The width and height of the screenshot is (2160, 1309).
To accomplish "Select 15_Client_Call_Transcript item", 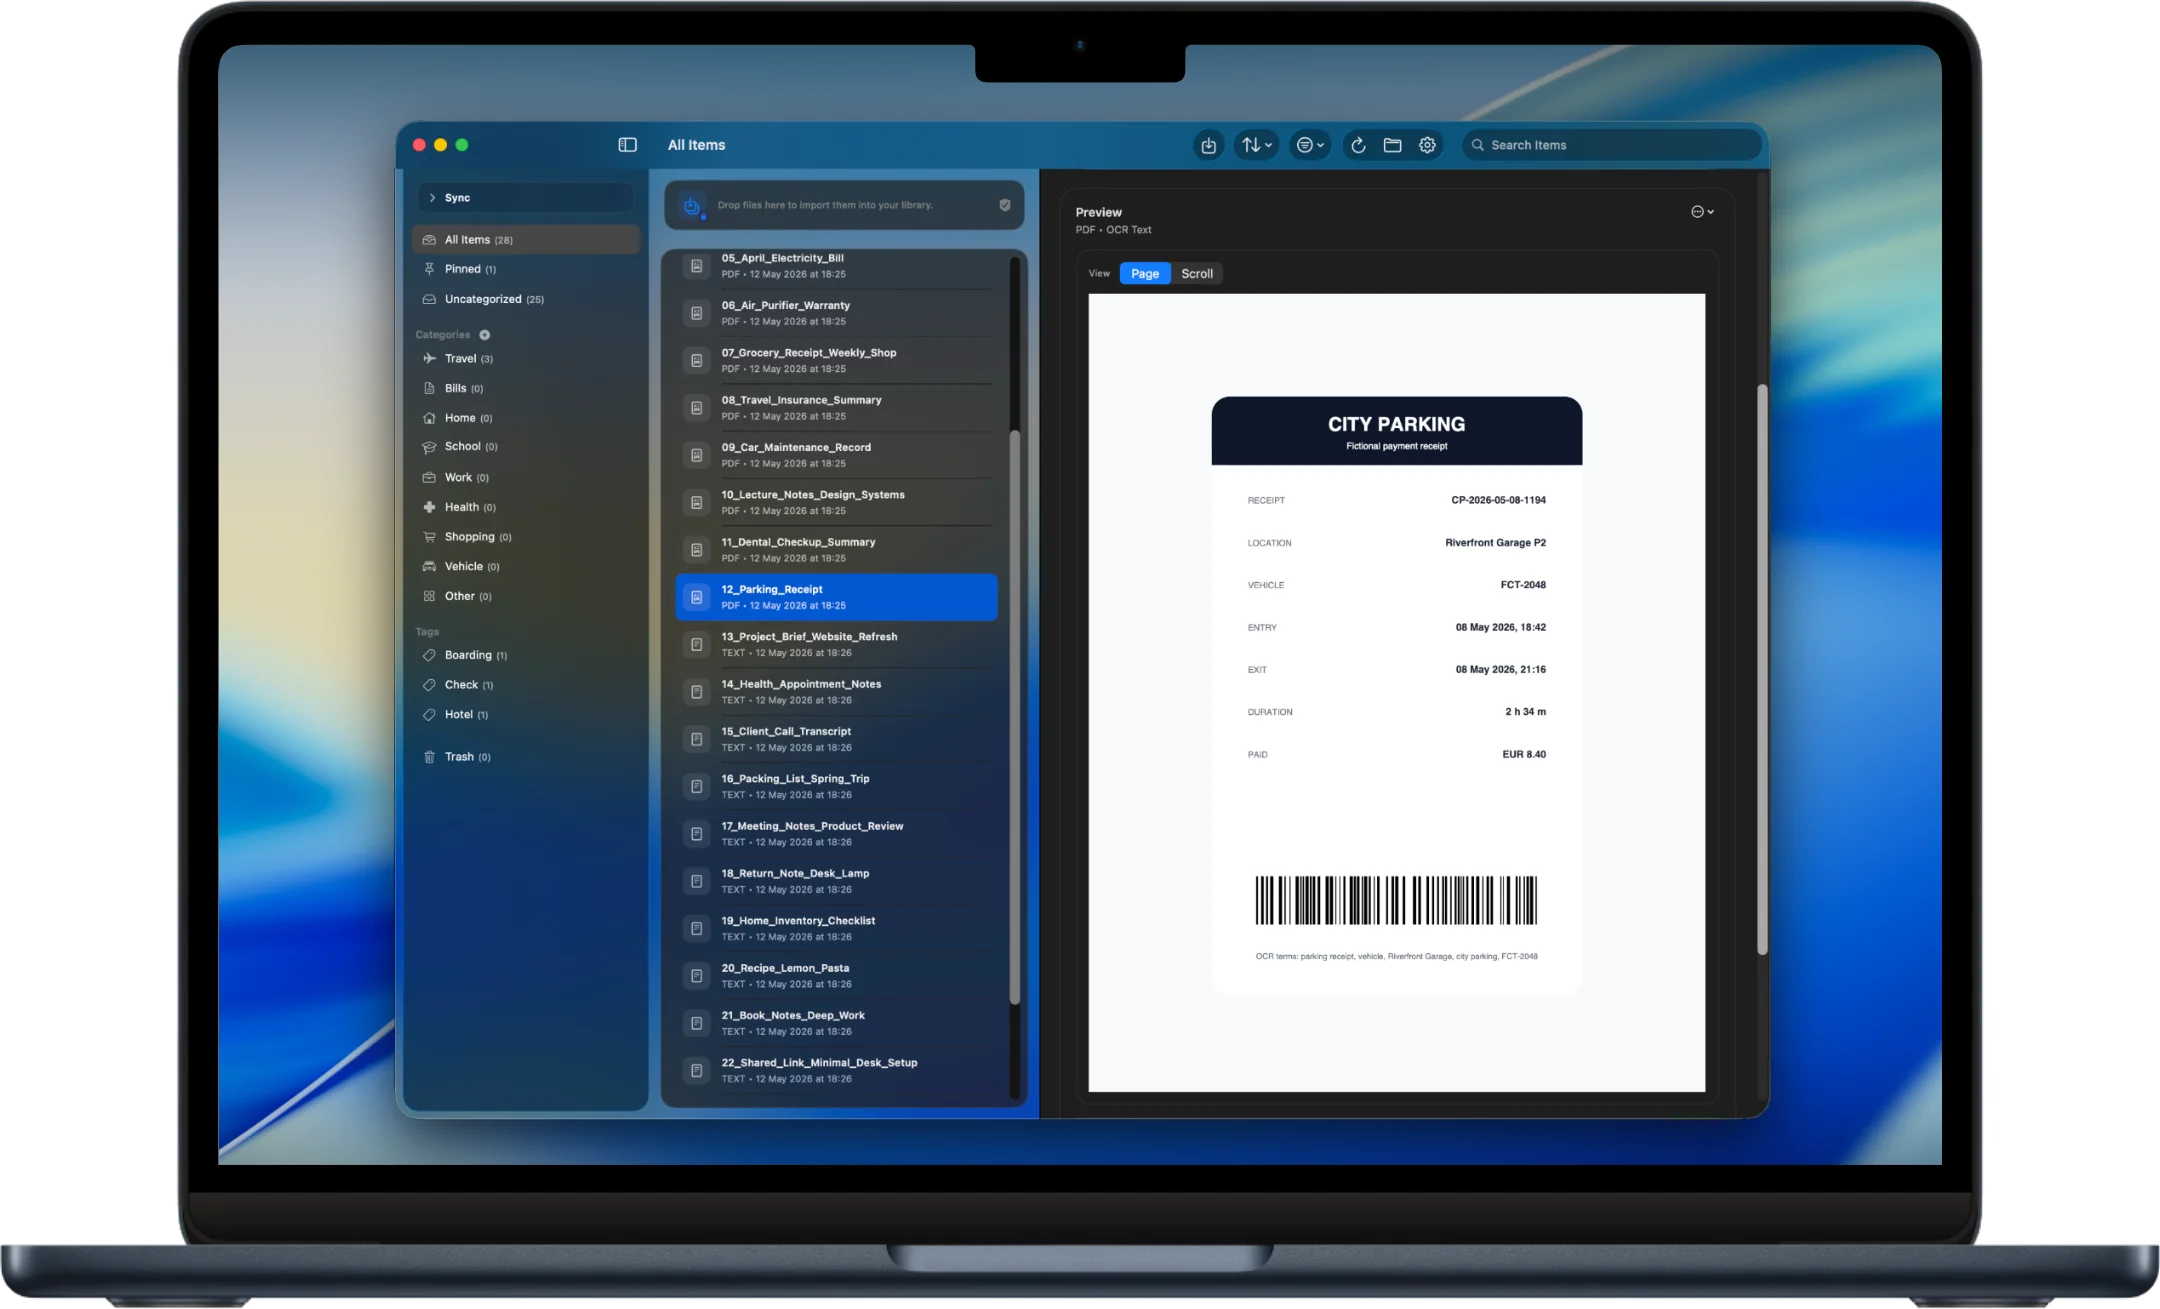I will coord(836,739).
